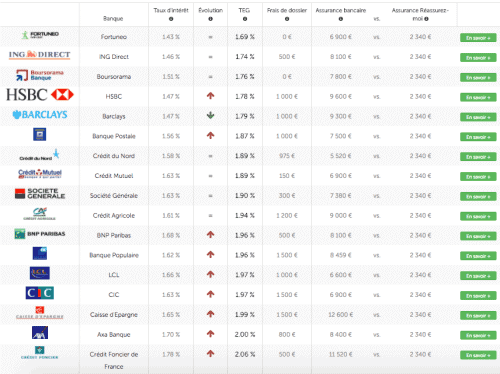Click info icon under Taux d'intérêt header
500x374 pixels.
171,19
